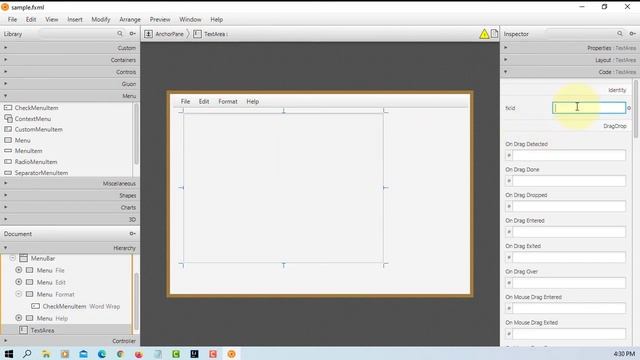
Task: Select SeparatorMenuItem icon in the Library list
Action: point(8,173)
